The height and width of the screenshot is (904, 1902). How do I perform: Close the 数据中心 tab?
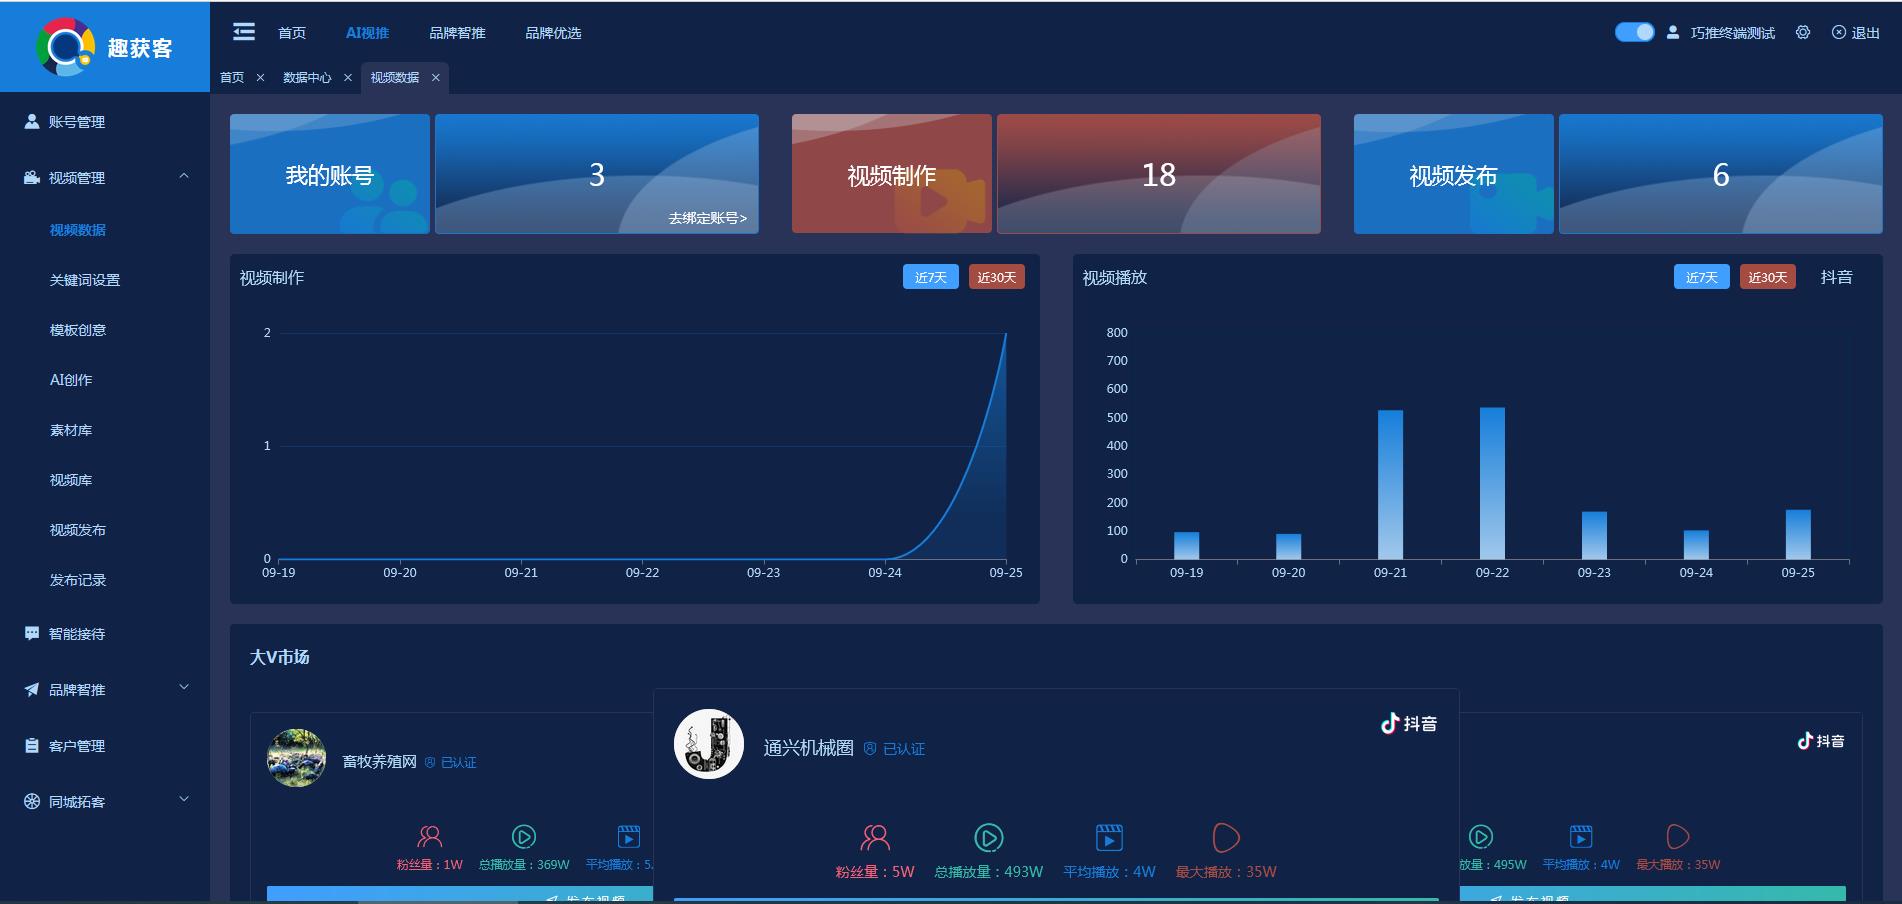point(348,77)
